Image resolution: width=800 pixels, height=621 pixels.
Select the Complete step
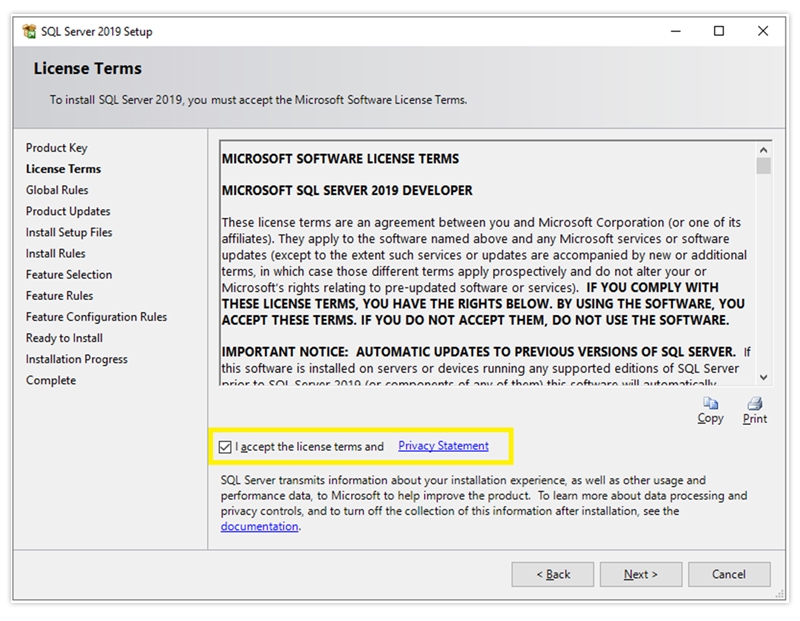tap(52, 380)
